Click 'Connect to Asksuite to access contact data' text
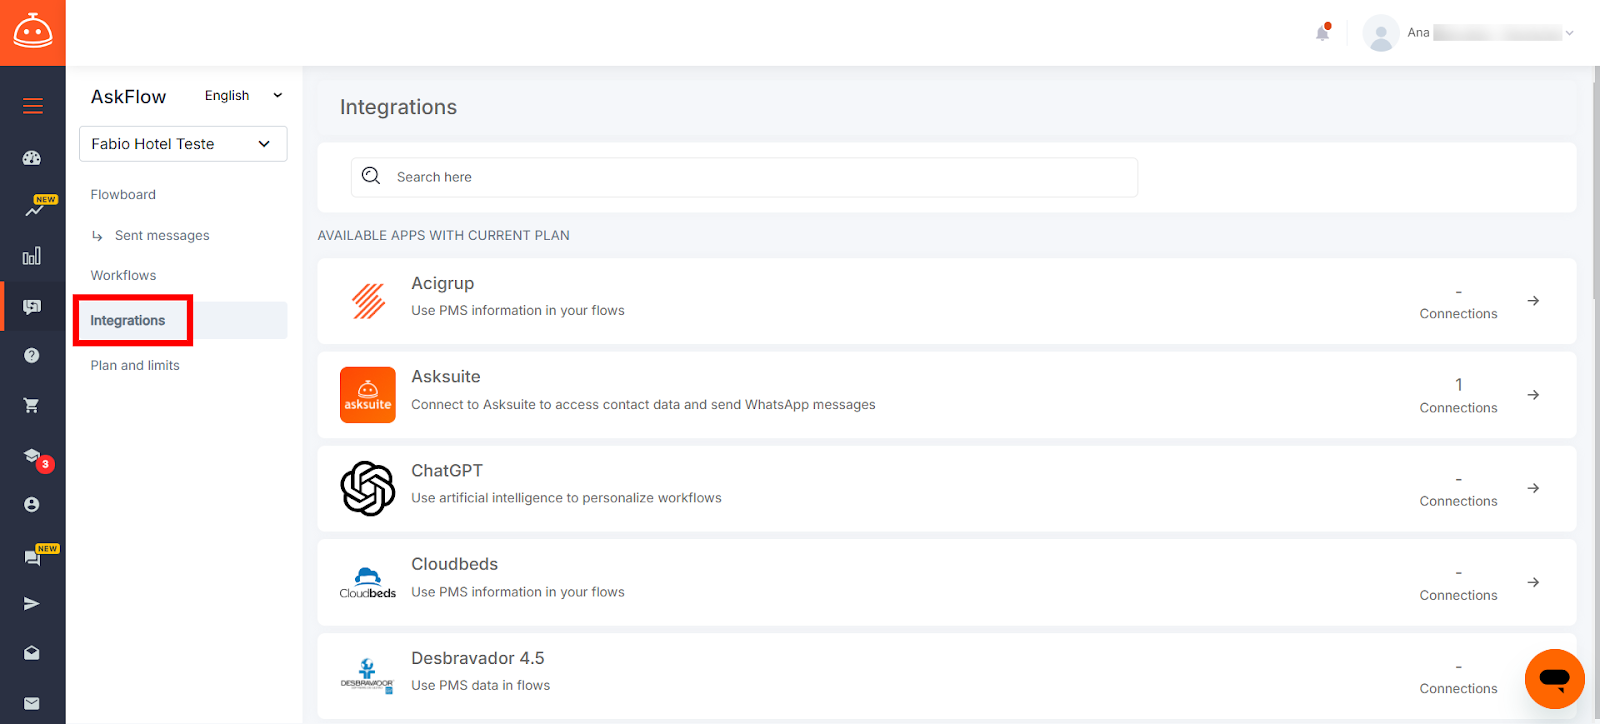 (643, 405)
